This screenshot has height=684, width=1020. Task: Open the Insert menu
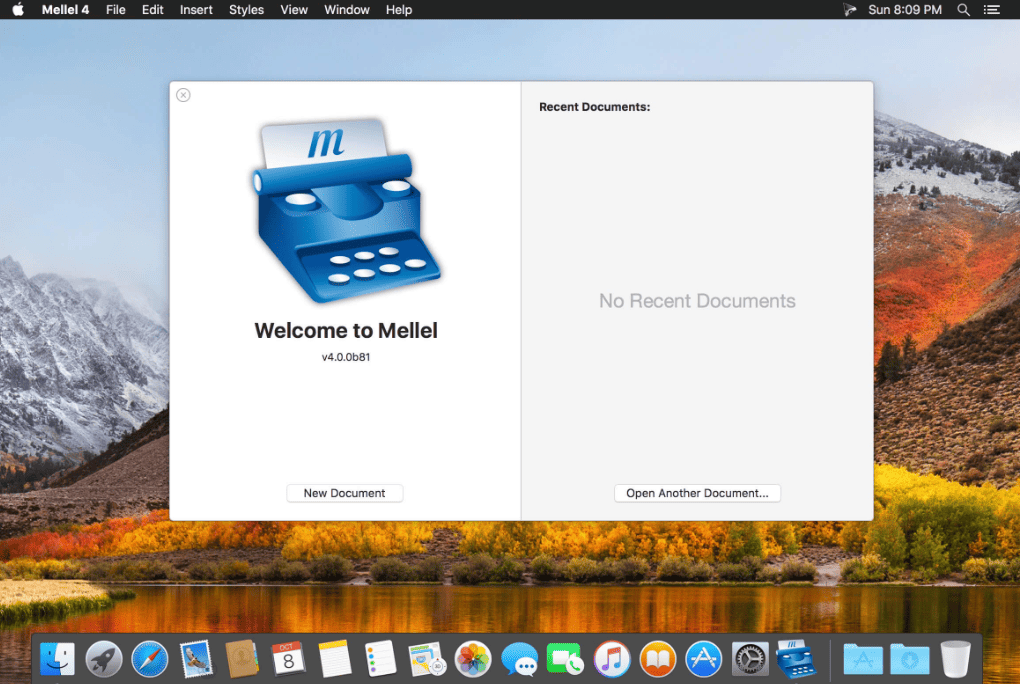tap(196, 10)
